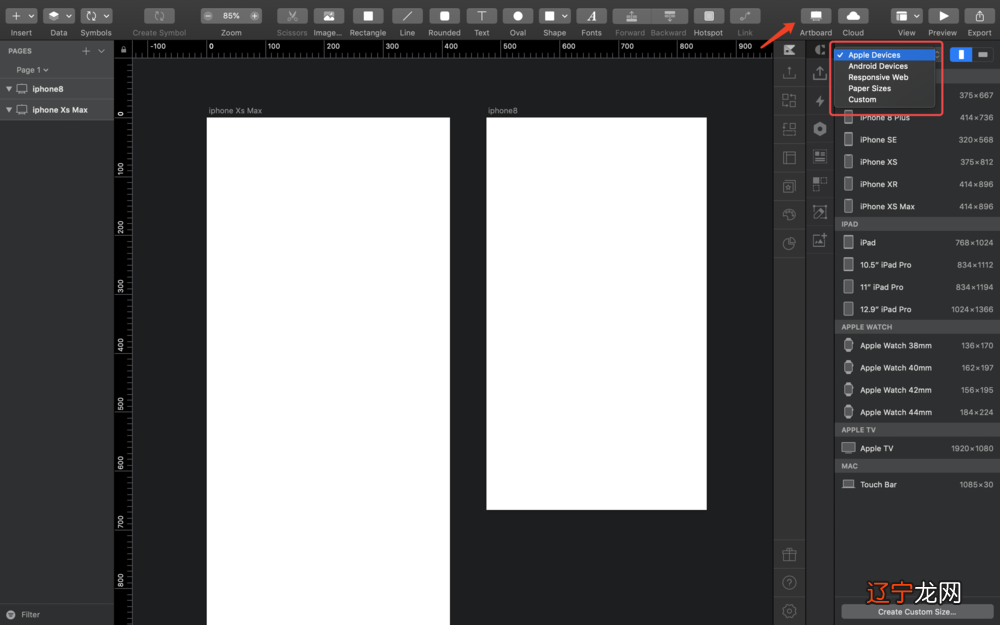Collapse the iphone8 artboard layer
This screenshot has height=625, width=1000.
coord(9,89)
